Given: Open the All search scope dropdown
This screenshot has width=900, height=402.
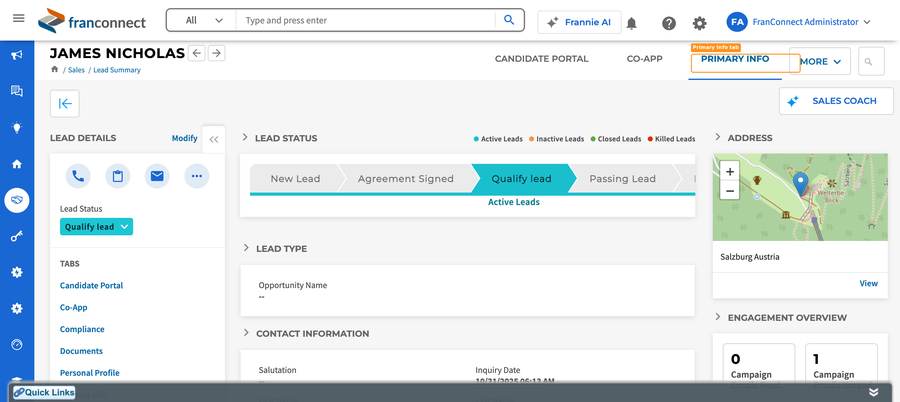Looking at the screenshot, I should pos(203,20).
